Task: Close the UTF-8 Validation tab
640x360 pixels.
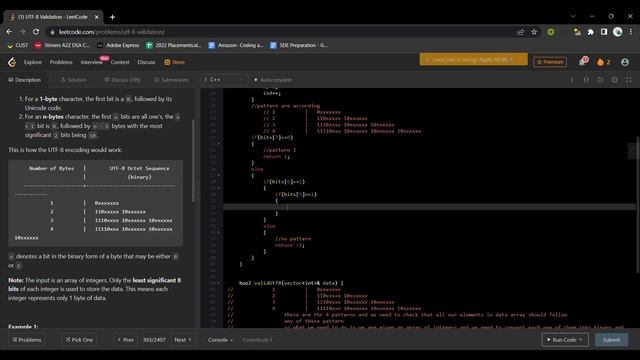Action: click(x=96, y=17)
